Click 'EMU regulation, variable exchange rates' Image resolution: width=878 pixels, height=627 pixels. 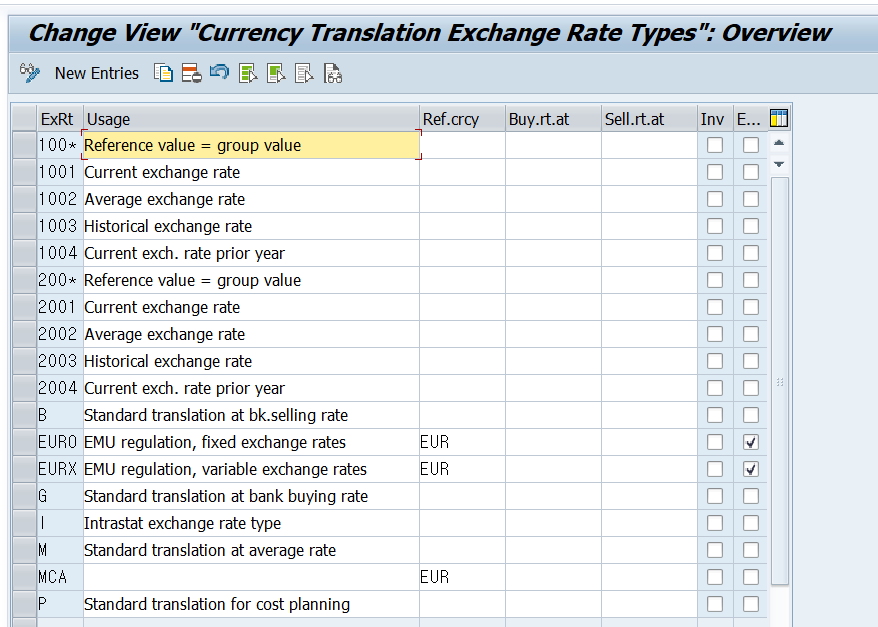(x=225, y=469)
